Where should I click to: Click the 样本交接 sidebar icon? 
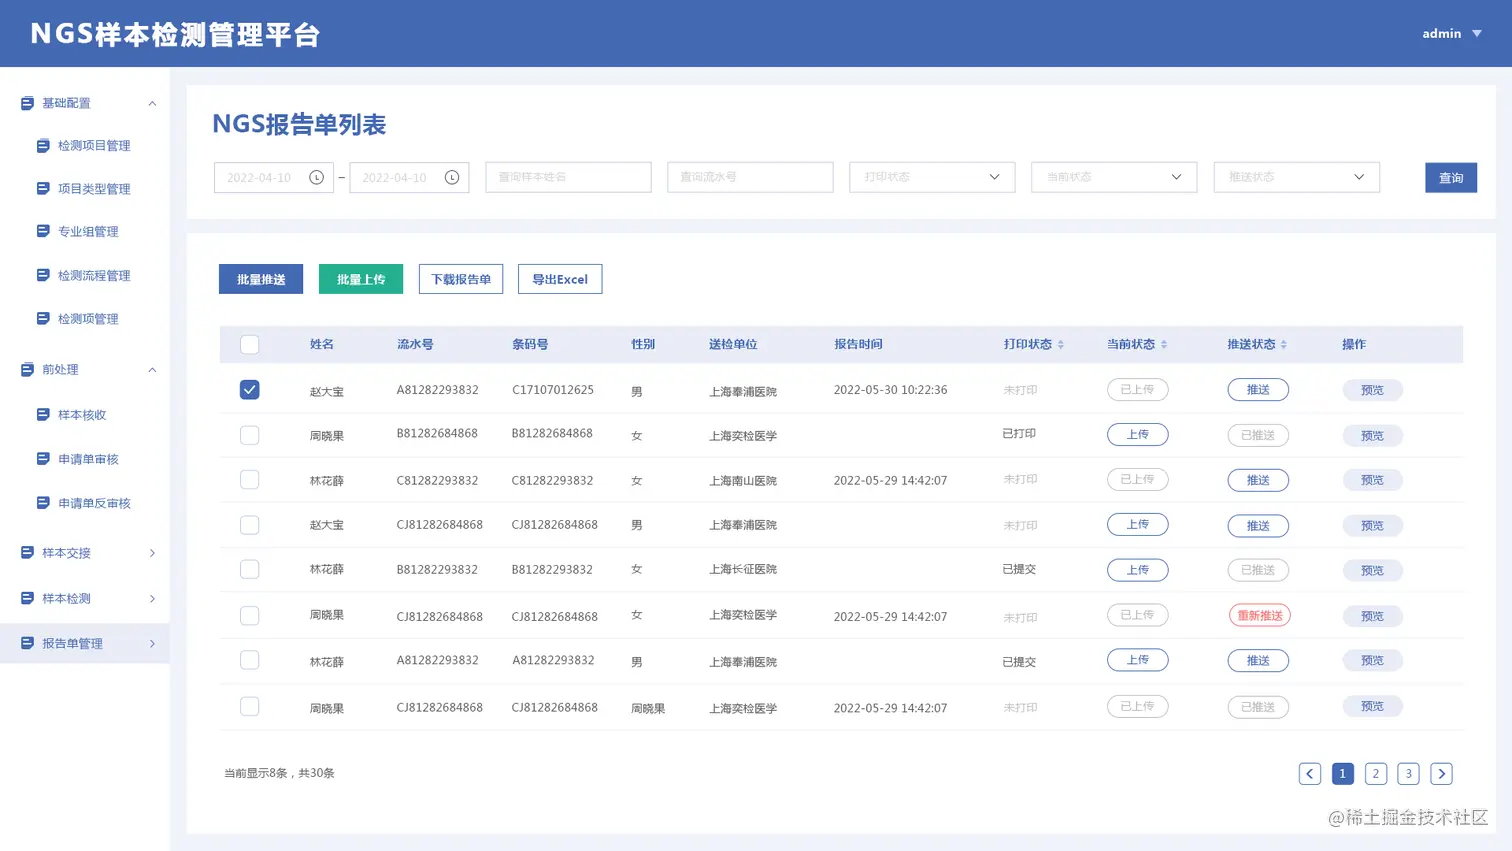tap(27, 552)
